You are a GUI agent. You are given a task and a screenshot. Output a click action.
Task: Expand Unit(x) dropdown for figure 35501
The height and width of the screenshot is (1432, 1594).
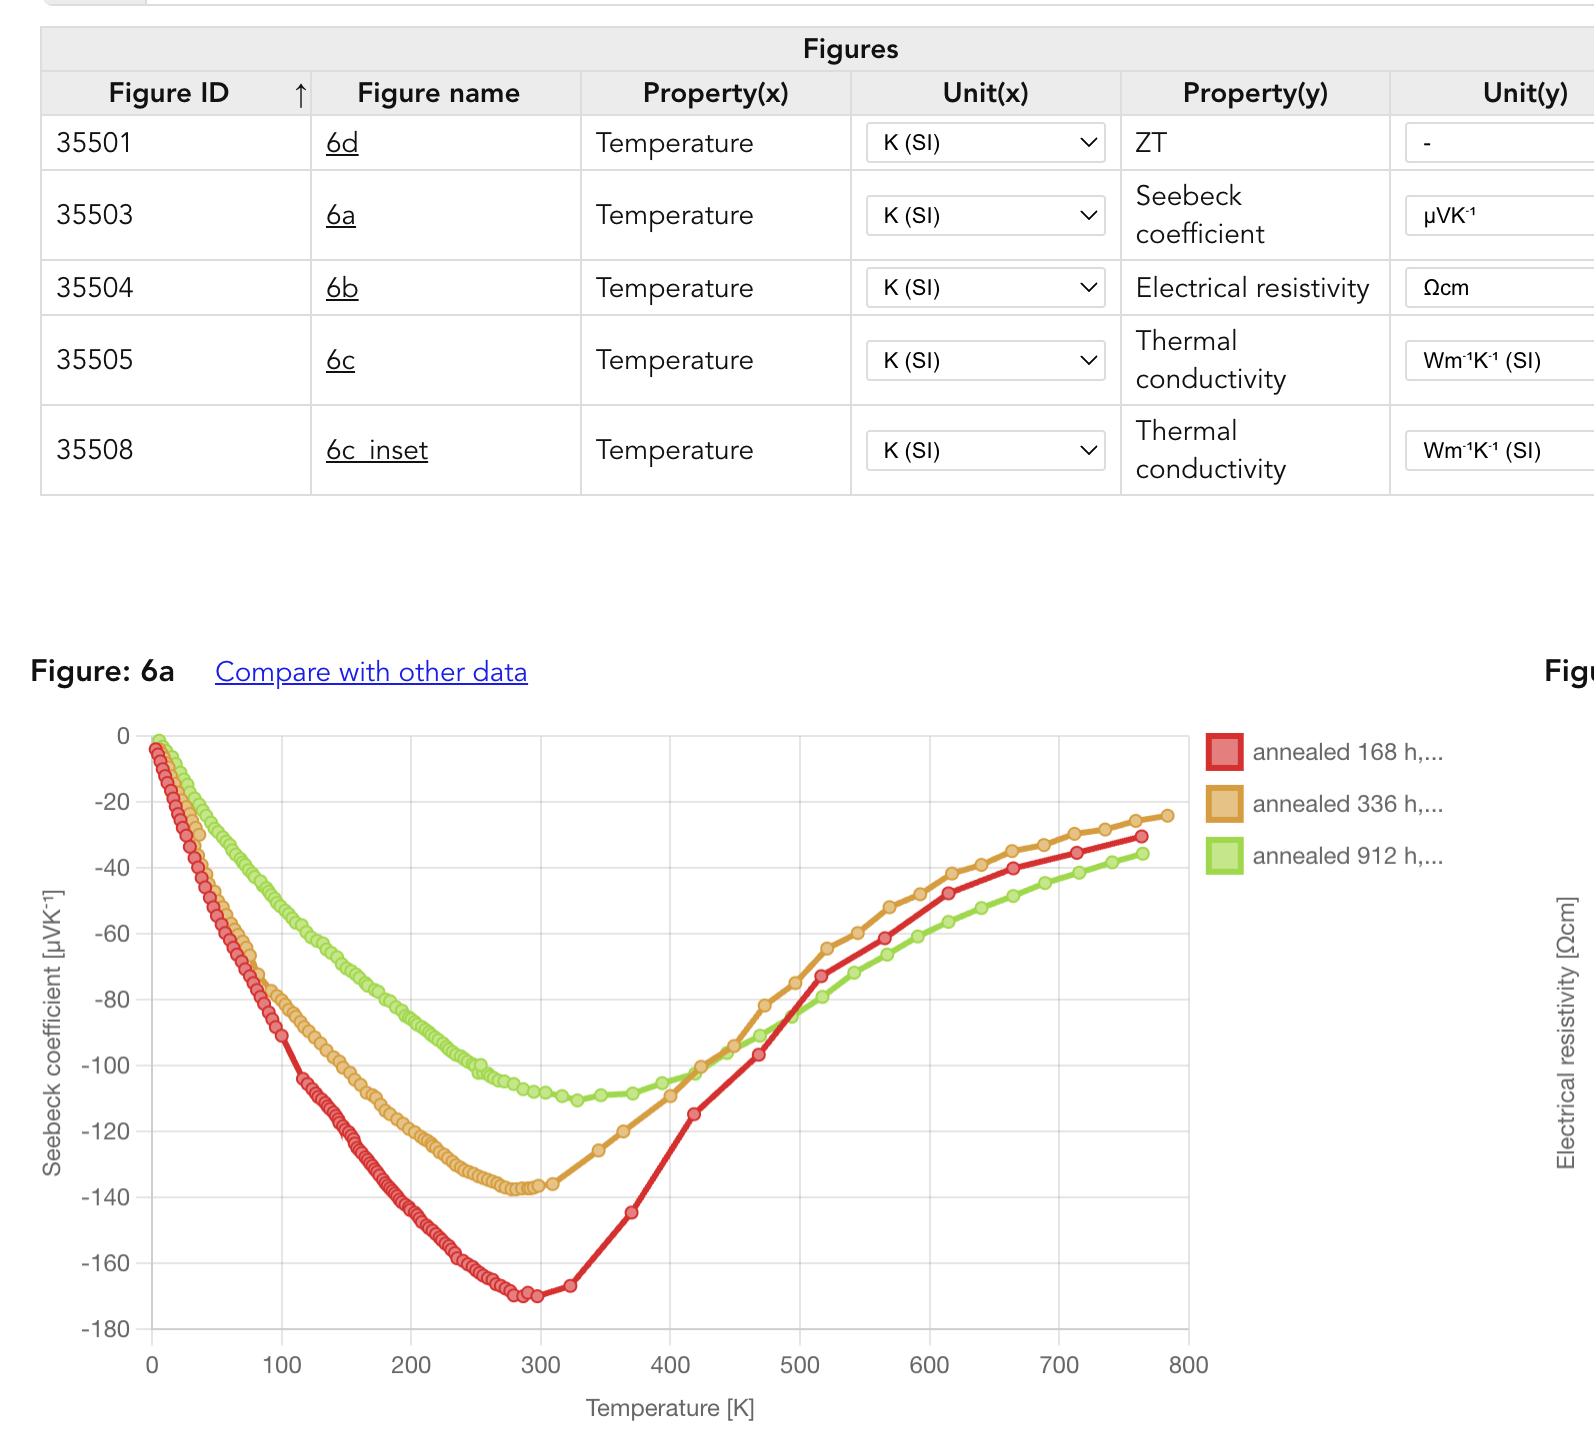coord(985,143)
